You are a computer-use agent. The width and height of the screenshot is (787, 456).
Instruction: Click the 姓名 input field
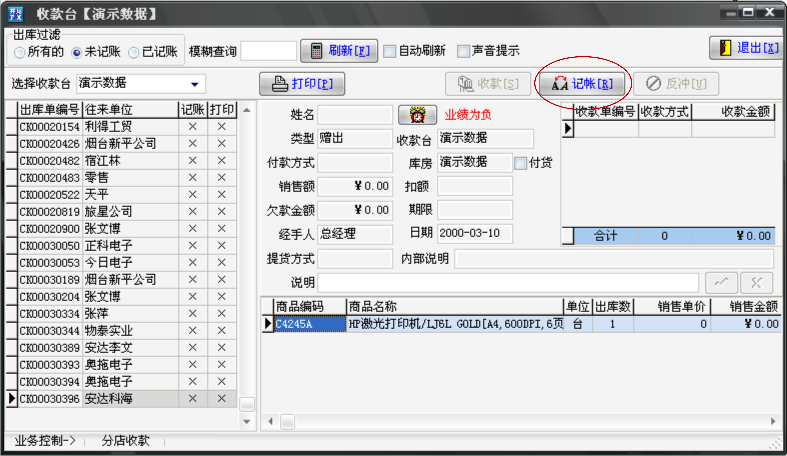pos(355,115)
